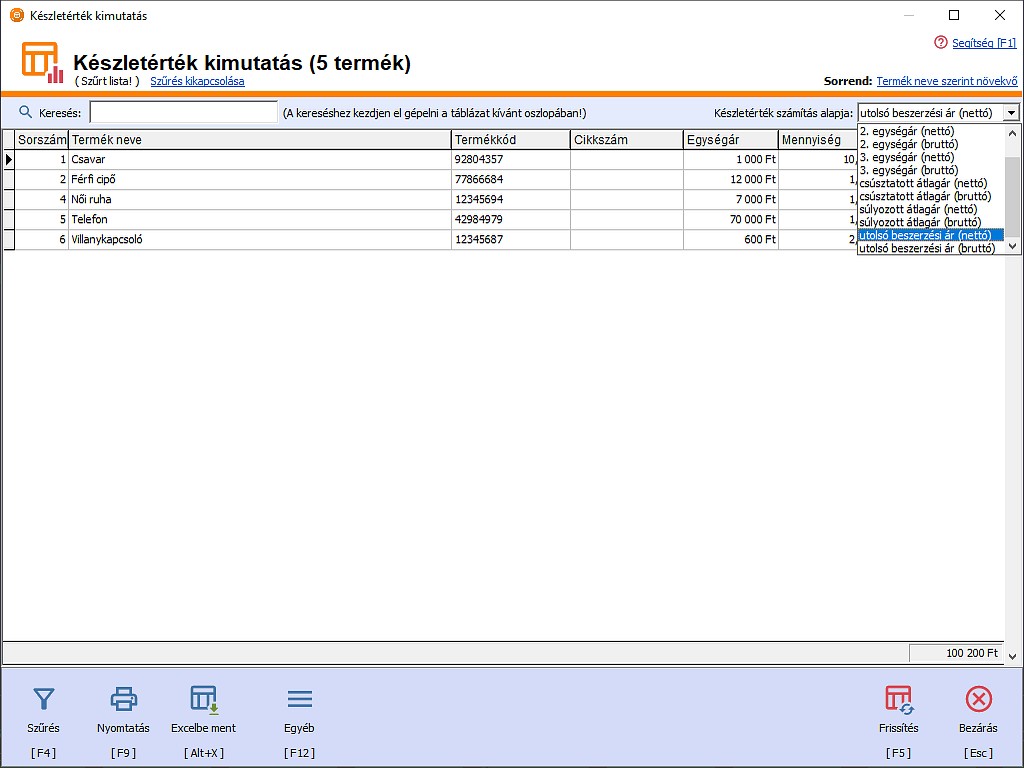Export the table with Excelbe ment icon
The width and height of the screenshot is (1024, 768).
click(x=204, y=699)
